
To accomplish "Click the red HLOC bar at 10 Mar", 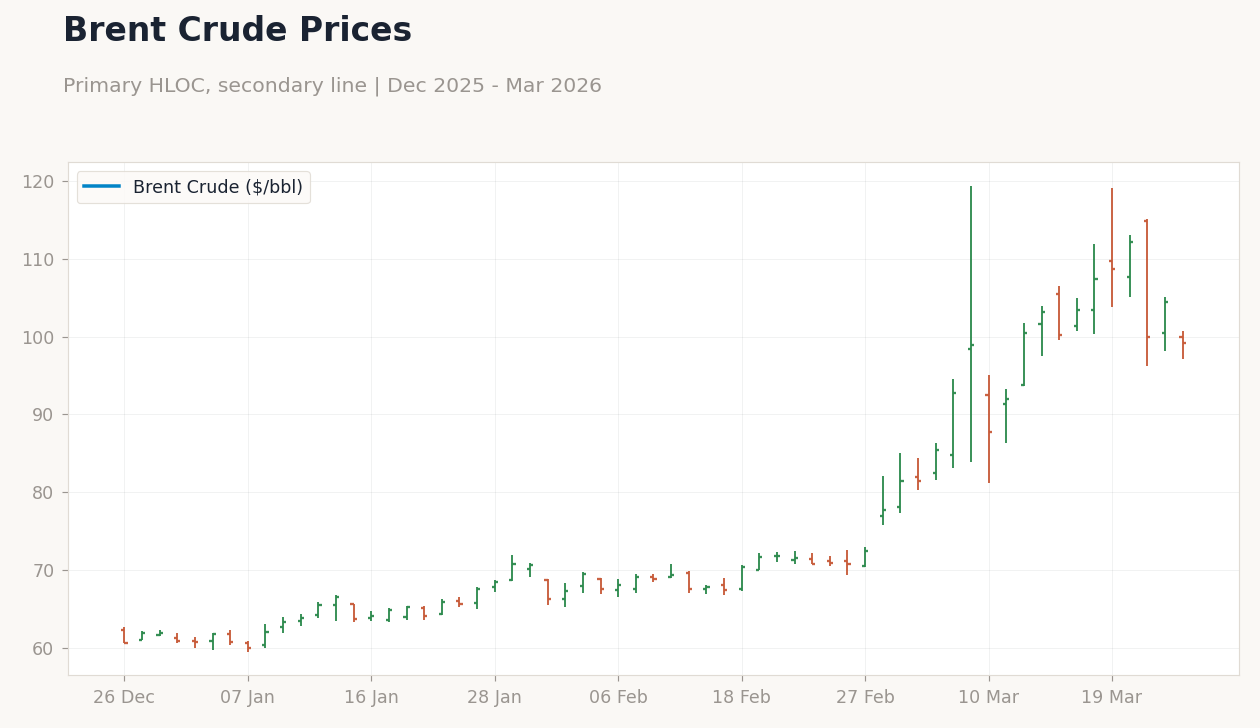I will coord(989,429).
